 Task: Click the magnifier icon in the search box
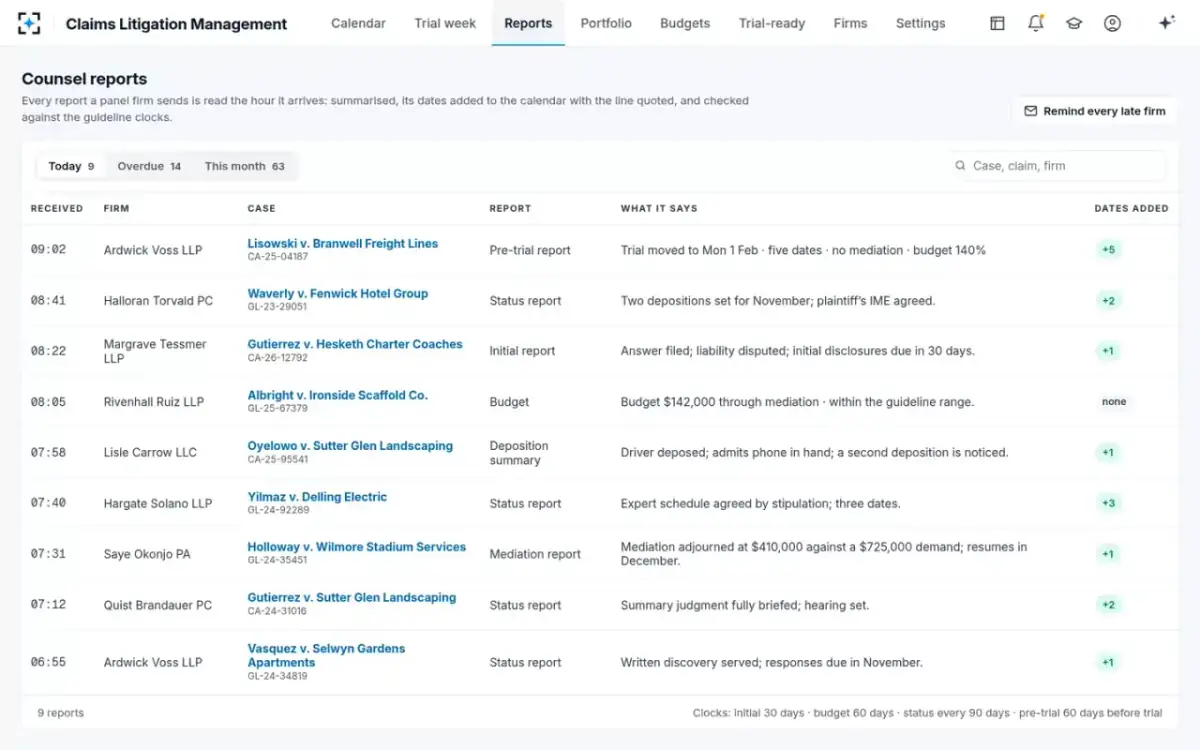tap(961, 166)
